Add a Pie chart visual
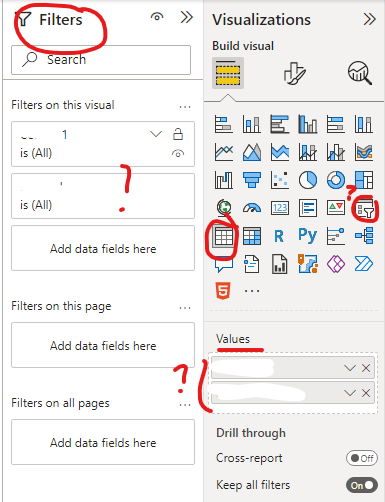Viewport: 385px width, 502px height. (x=308, y=180)
